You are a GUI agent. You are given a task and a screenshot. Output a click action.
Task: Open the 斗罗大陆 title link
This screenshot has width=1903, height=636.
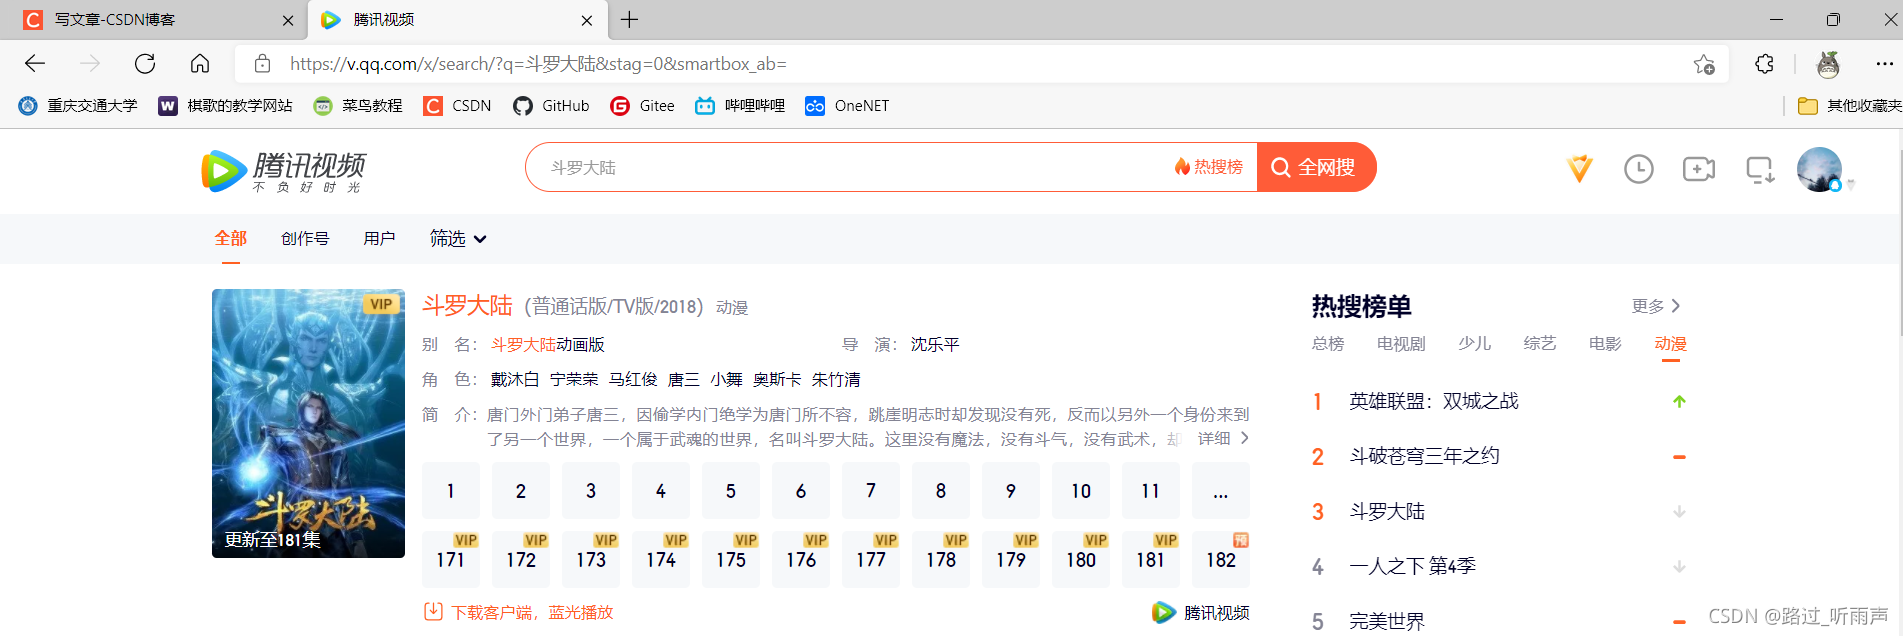coord(467,306)
